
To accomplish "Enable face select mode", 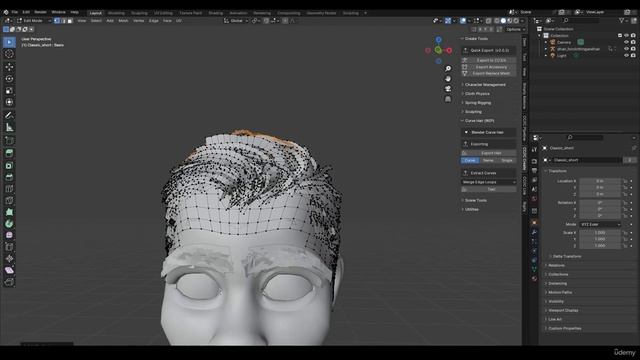I will [x=70, y=20].
